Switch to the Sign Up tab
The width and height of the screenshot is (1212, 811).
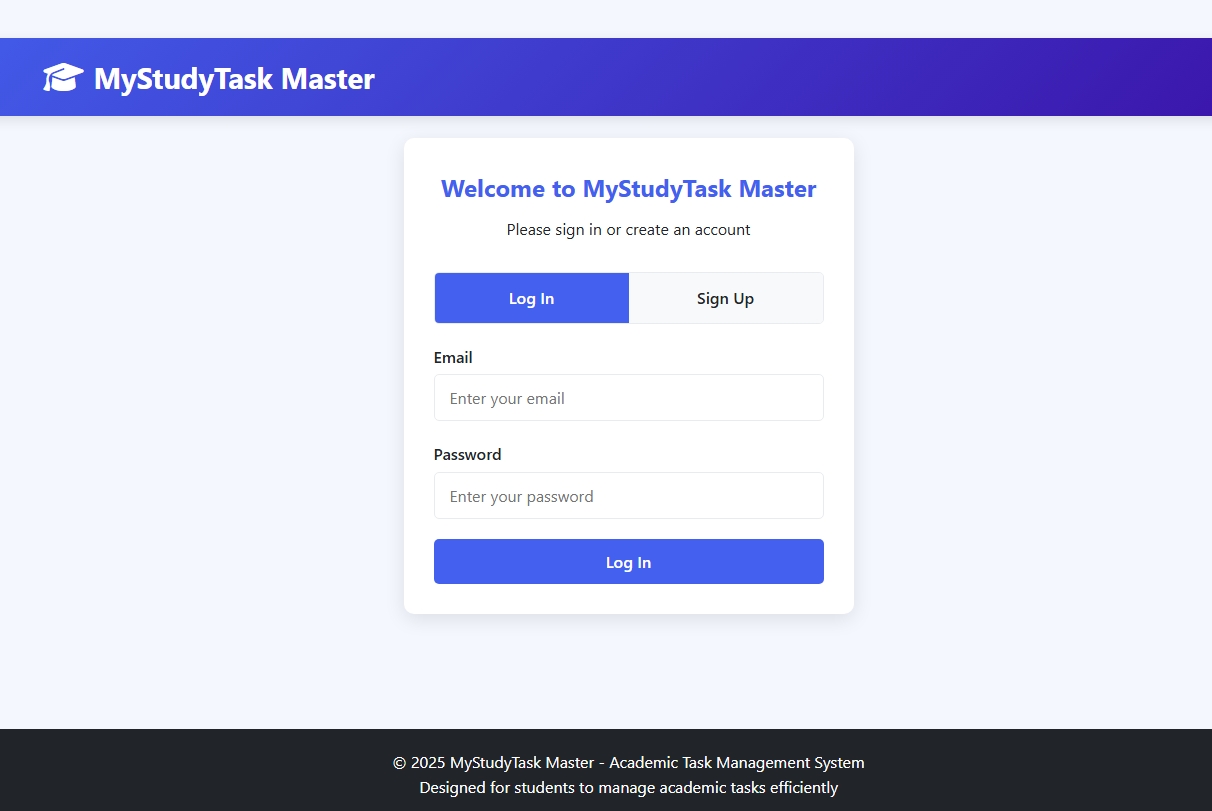(725, 298)
